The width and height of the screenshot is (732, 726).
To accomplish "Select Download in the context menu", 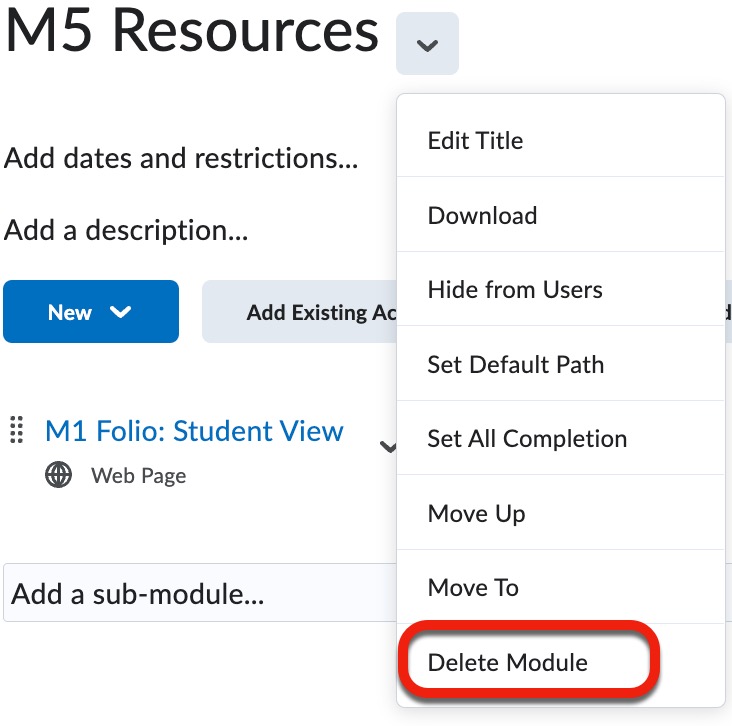I will (482, 215).
